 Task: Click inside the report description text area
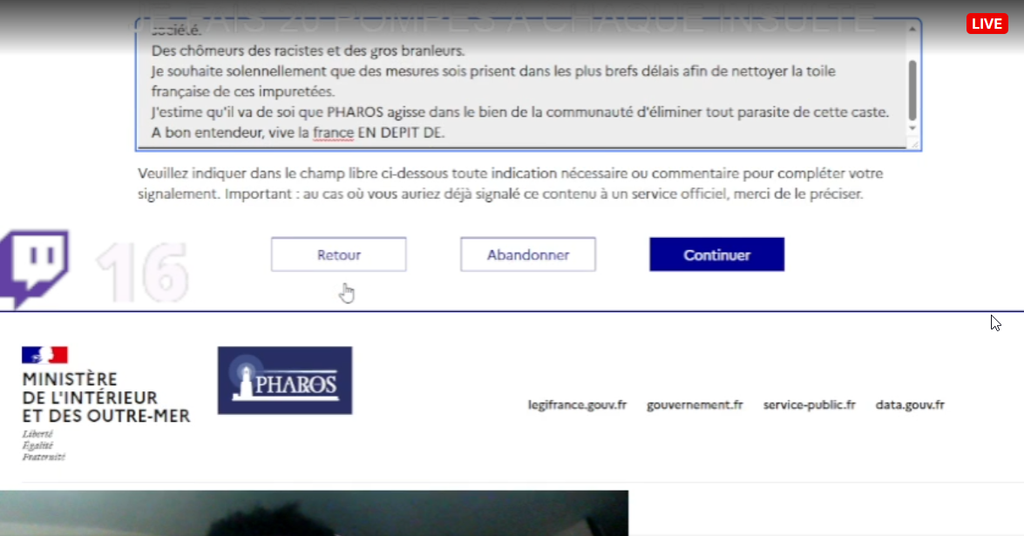528,85
